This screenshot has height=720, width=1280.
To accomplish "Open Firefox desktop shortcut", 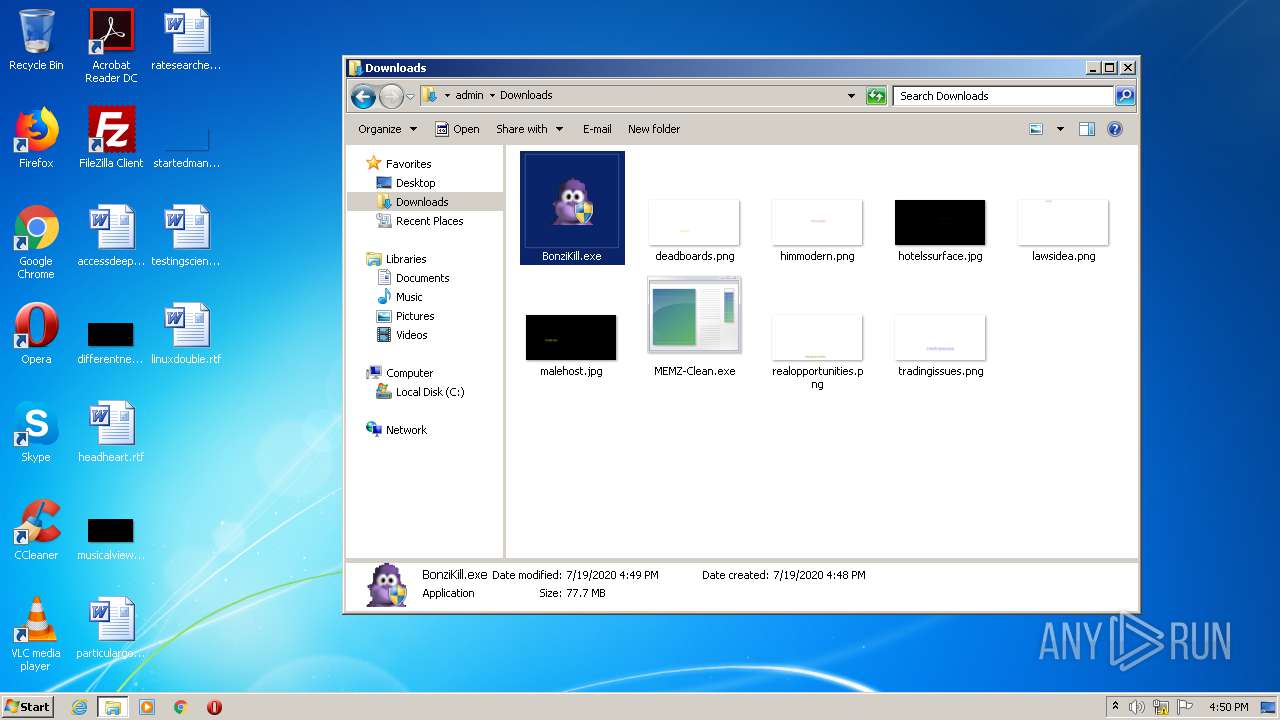I will 36,138.
